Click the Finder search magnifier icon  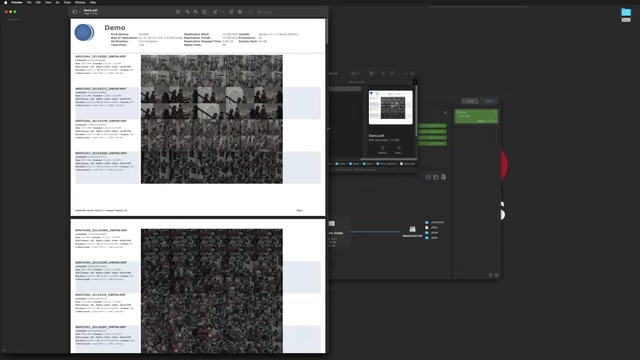pos(412,73)
